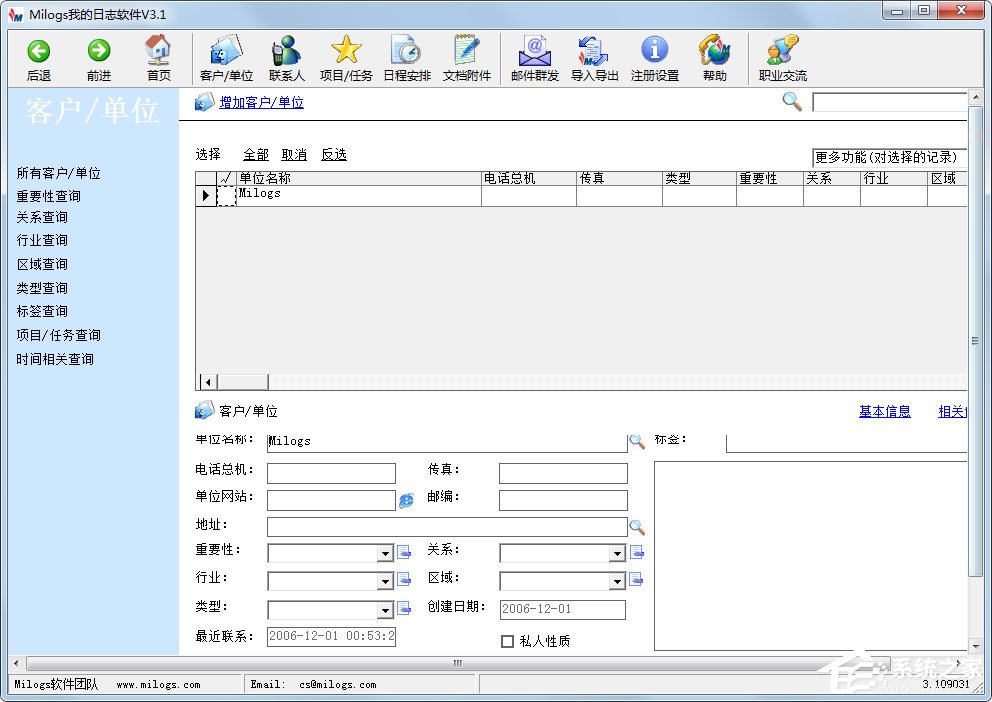Enable the 私人性质 checkbox
This screenshot has width=992, height=702.
point(507,641)
